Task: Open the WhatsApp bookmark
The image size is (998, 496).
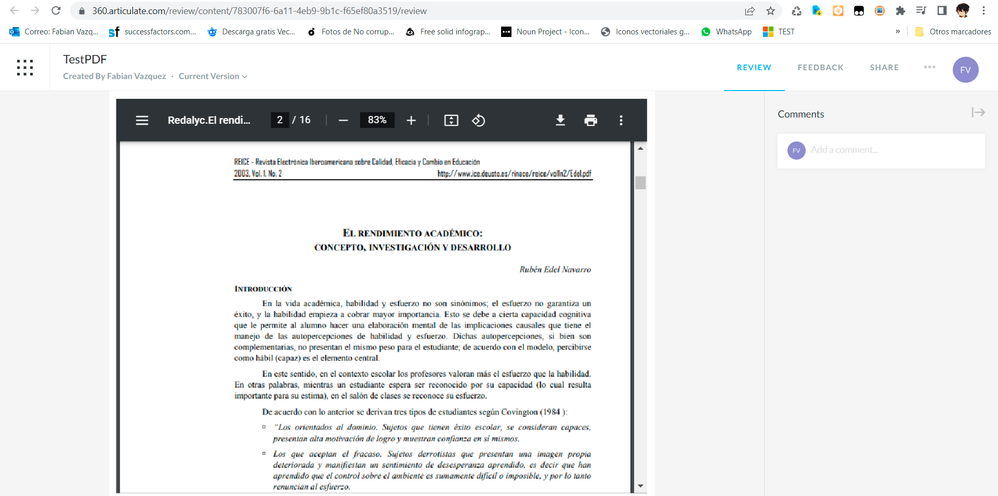Action: point(726,31)
